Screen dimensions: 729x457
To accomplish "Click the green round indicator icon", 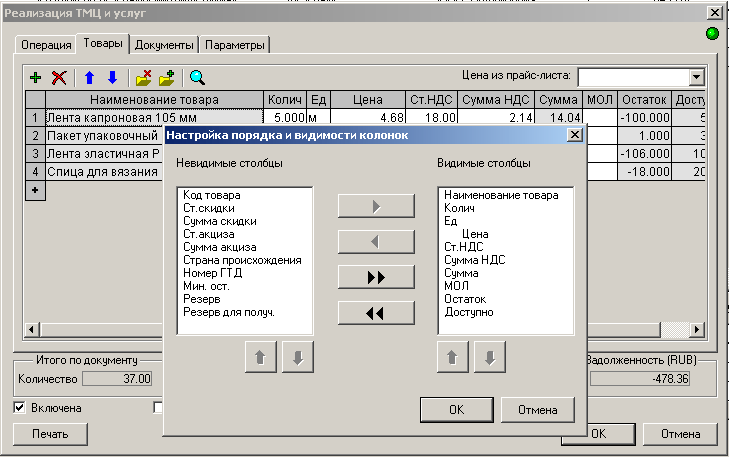I will pos(712,33).
